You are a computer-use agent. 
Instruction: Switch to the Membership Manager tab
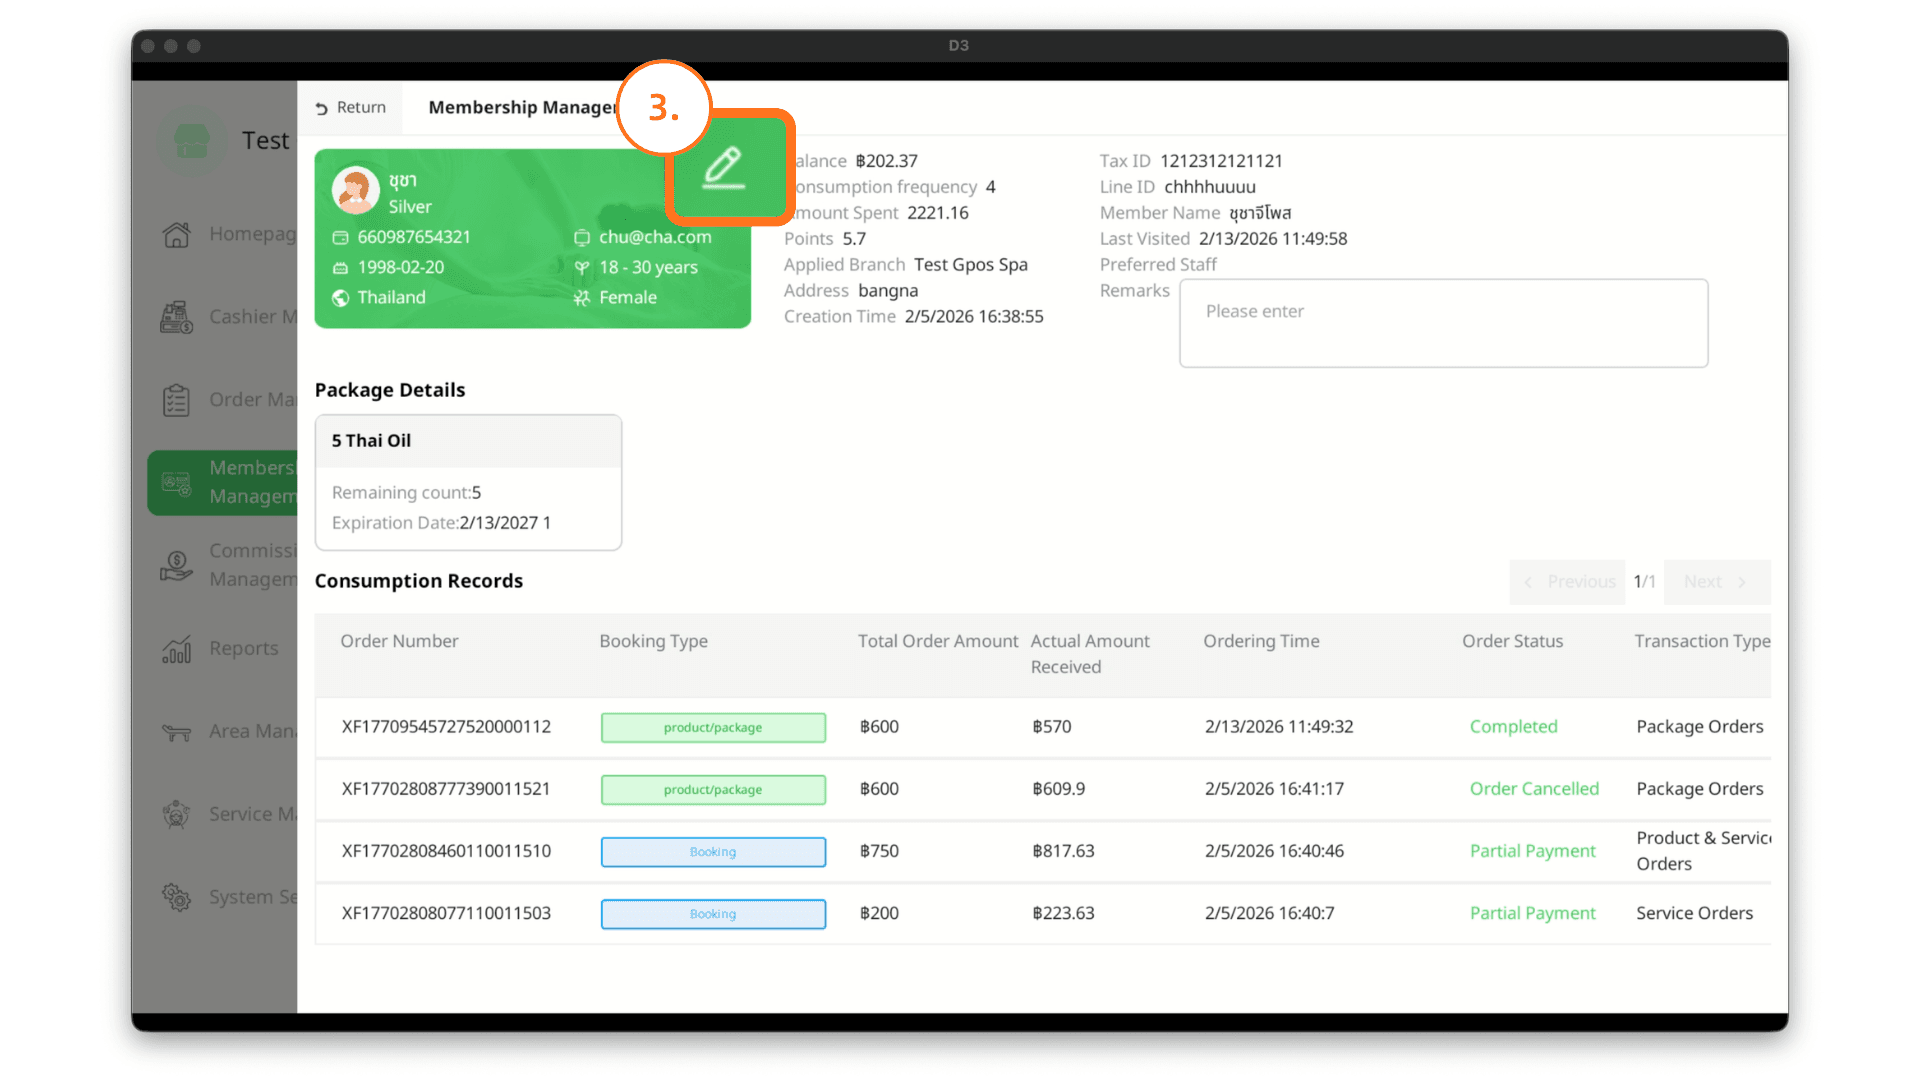(x=523, y=107)
